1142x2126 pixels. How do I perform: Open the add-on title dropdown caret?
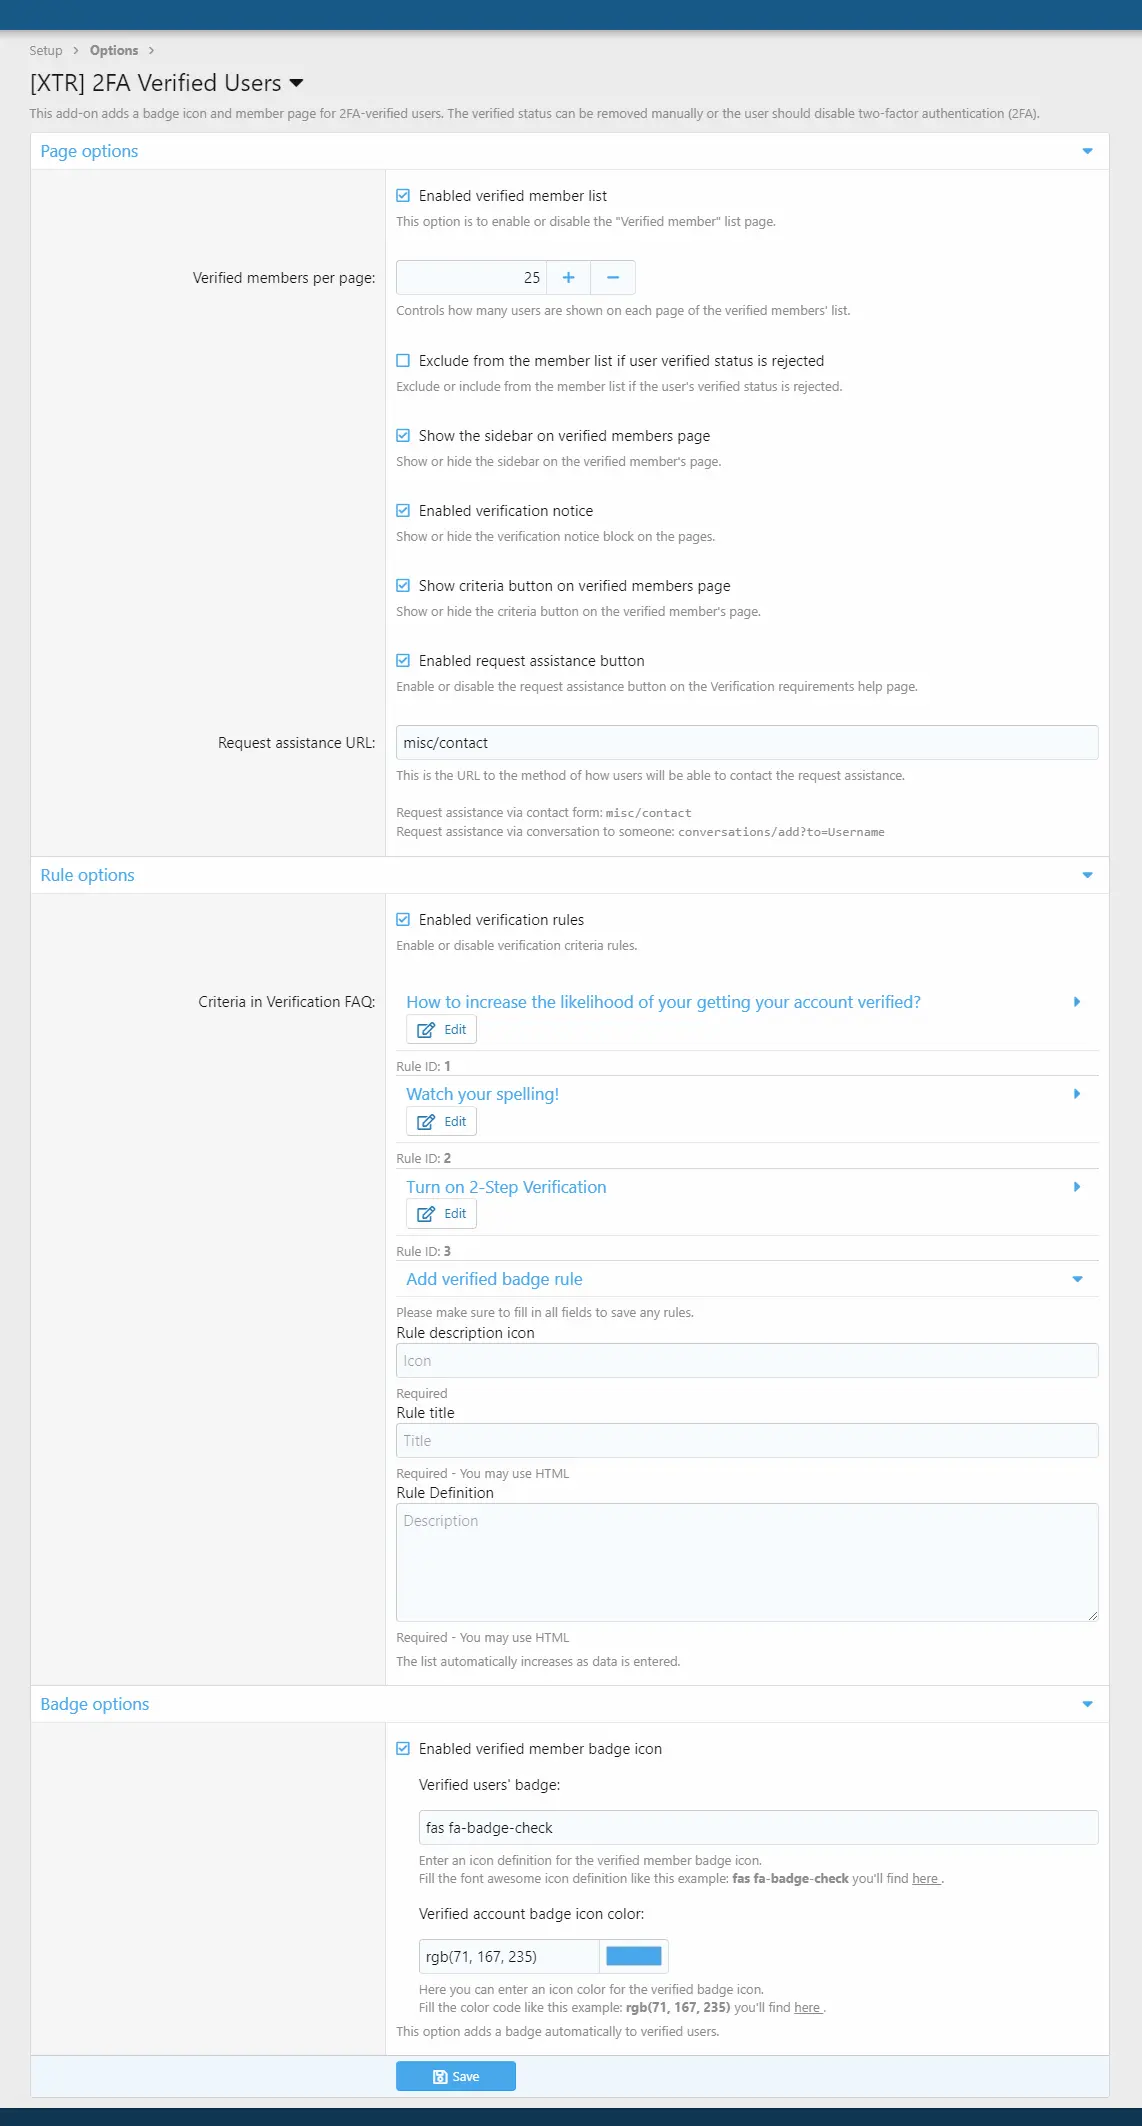[296, 83]
